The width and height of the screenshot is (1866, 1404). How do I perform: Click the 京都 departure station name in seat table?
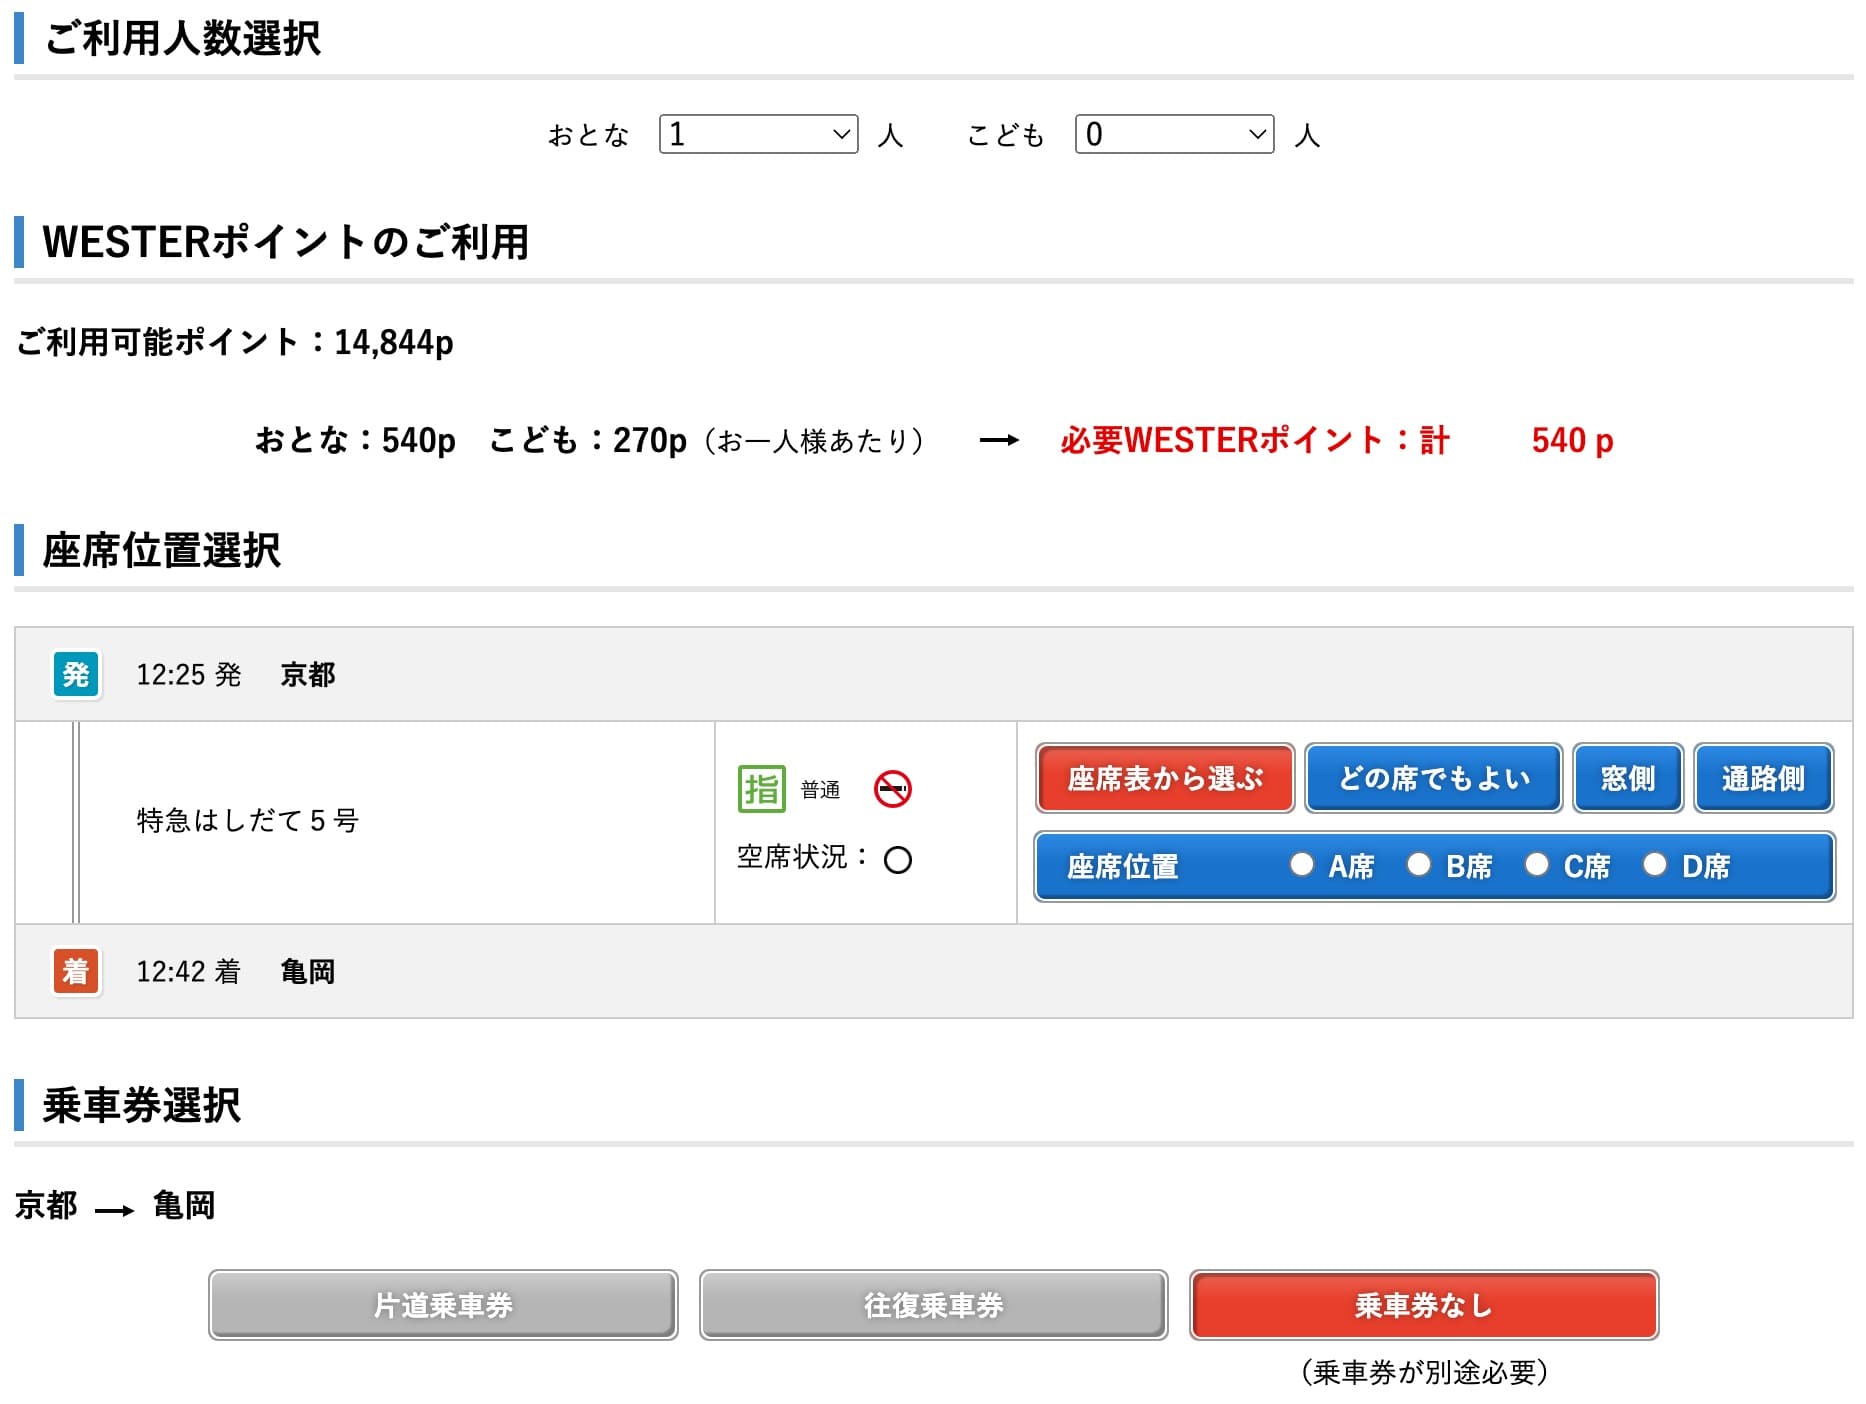tap(308, 675)
